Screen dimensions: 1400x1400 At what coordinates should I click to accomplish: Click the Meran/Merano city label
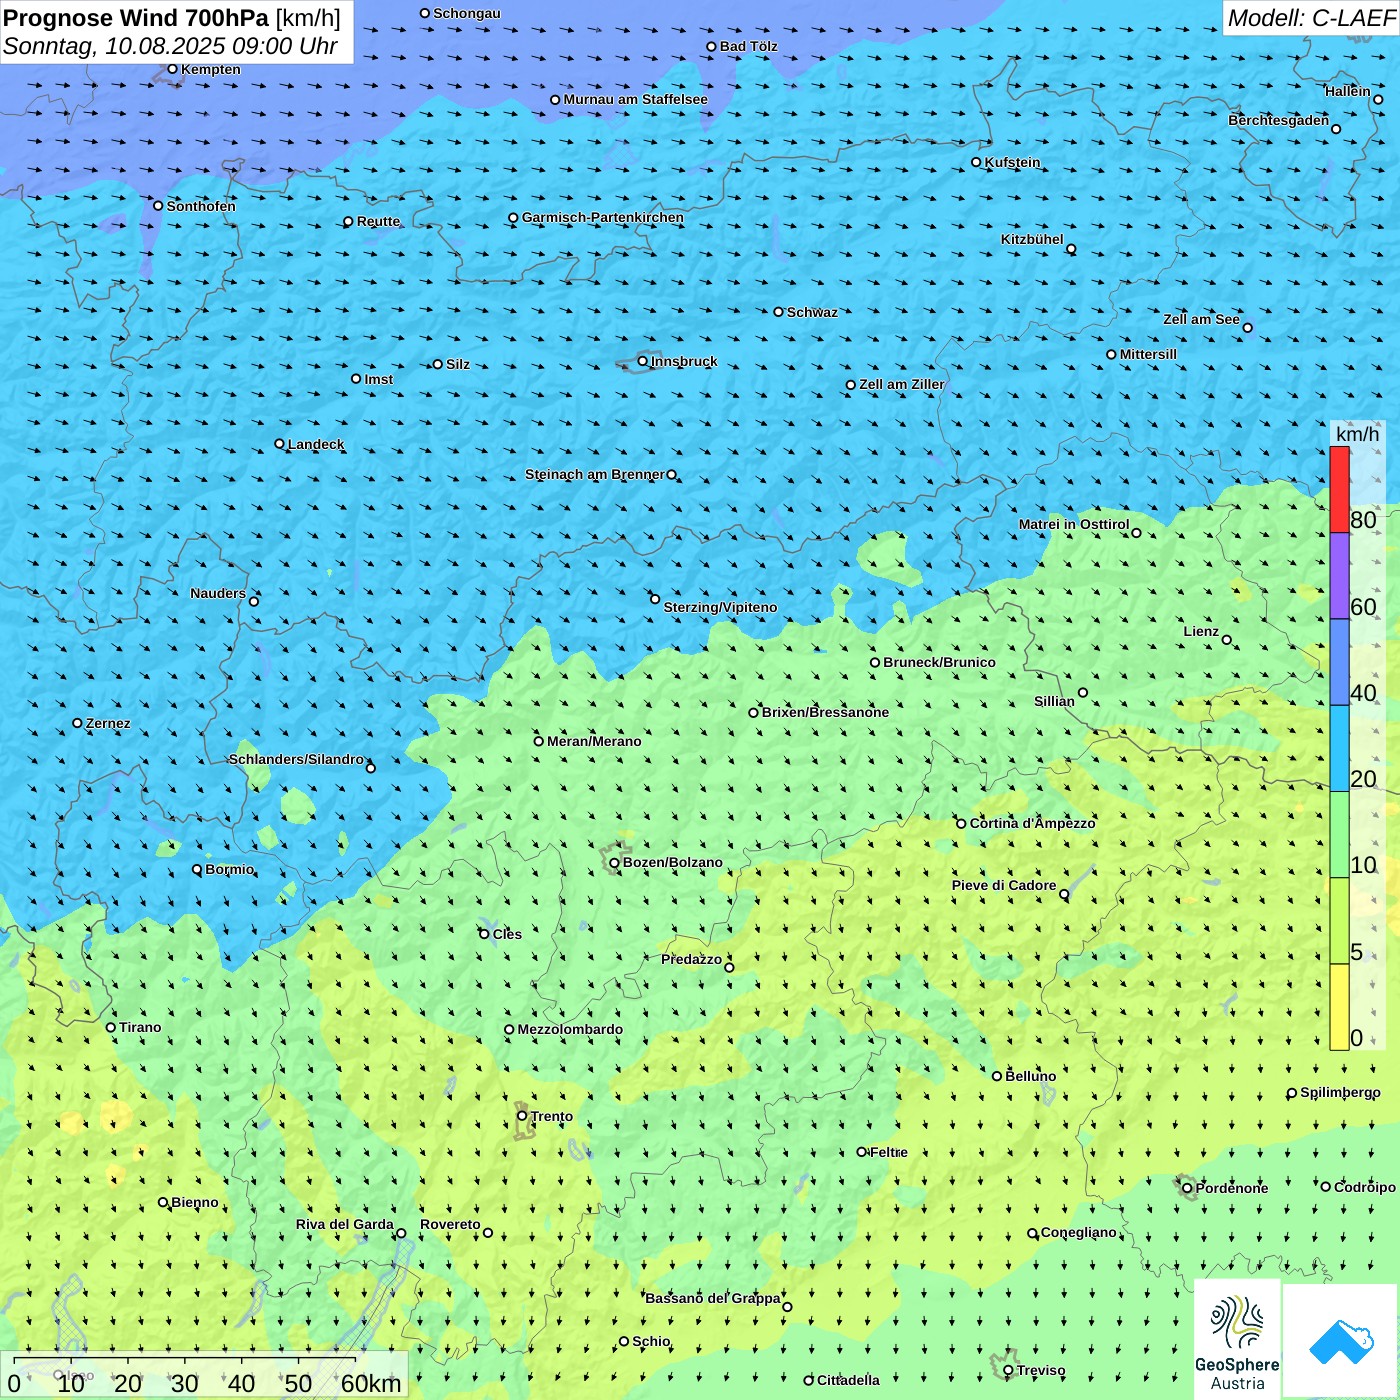click(x=594, y=741)
